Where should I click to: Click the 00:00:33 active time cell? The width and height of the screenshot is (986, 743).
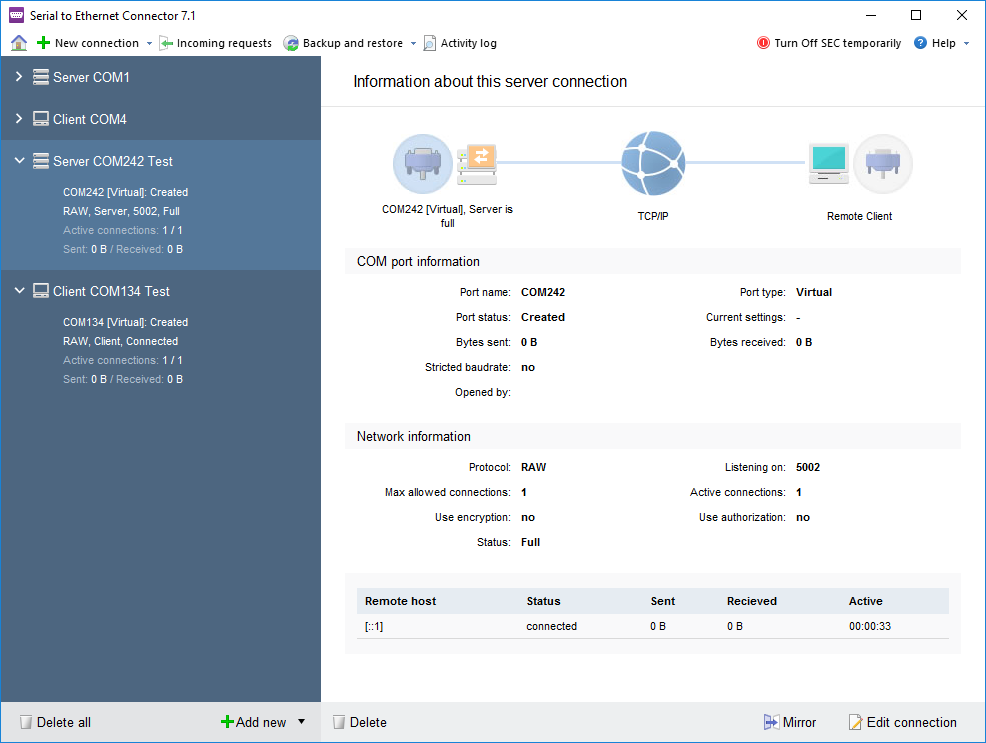(870, 626)
